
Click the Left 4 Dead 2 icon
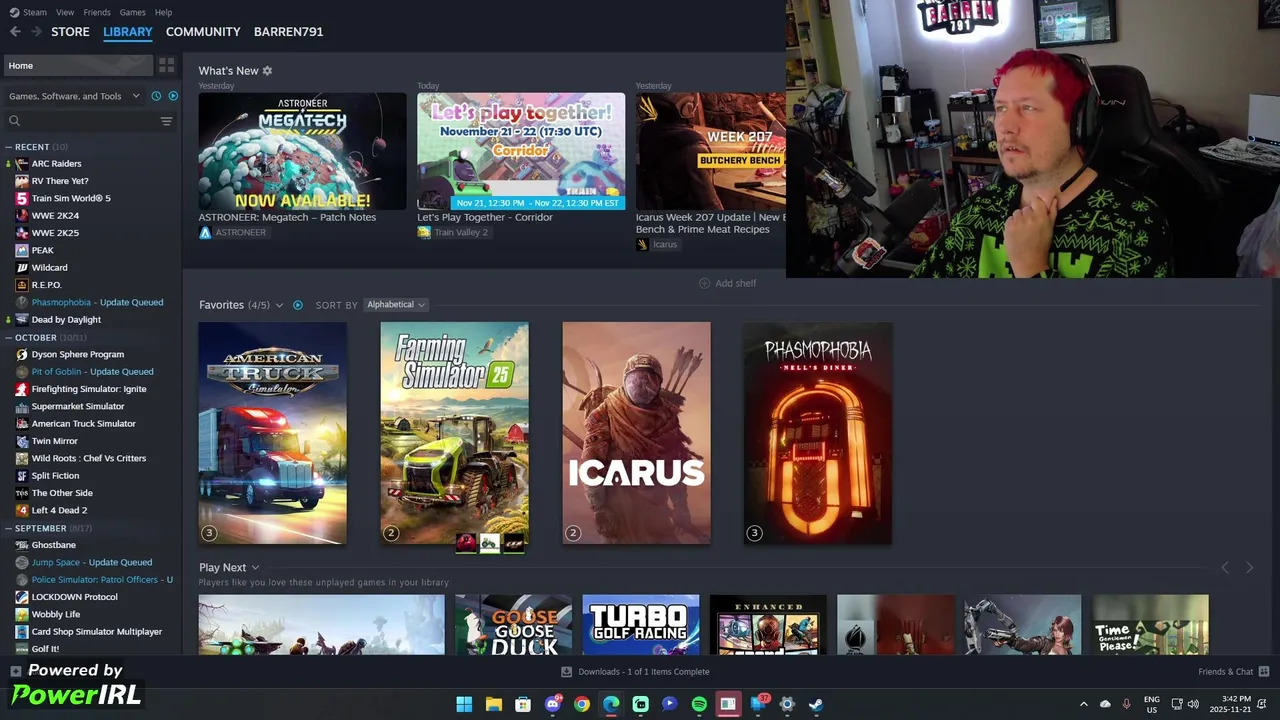click(22, 510)
